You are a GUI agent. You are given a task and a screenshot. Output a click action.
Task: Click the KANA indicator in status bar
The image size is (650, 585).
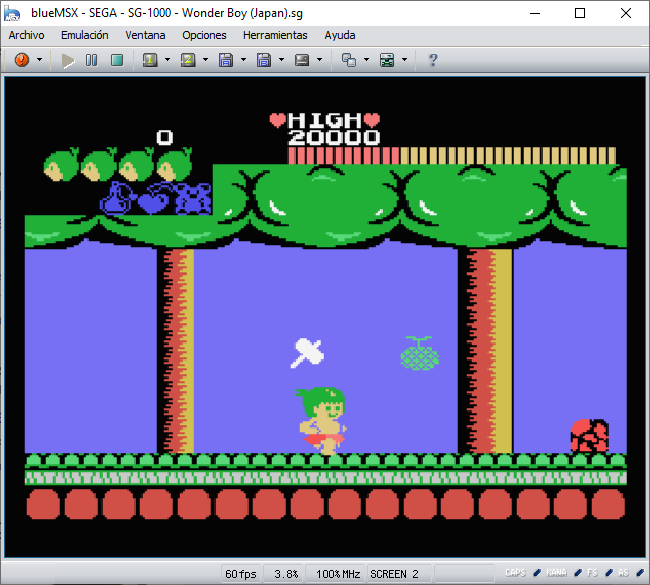point(556,573)
